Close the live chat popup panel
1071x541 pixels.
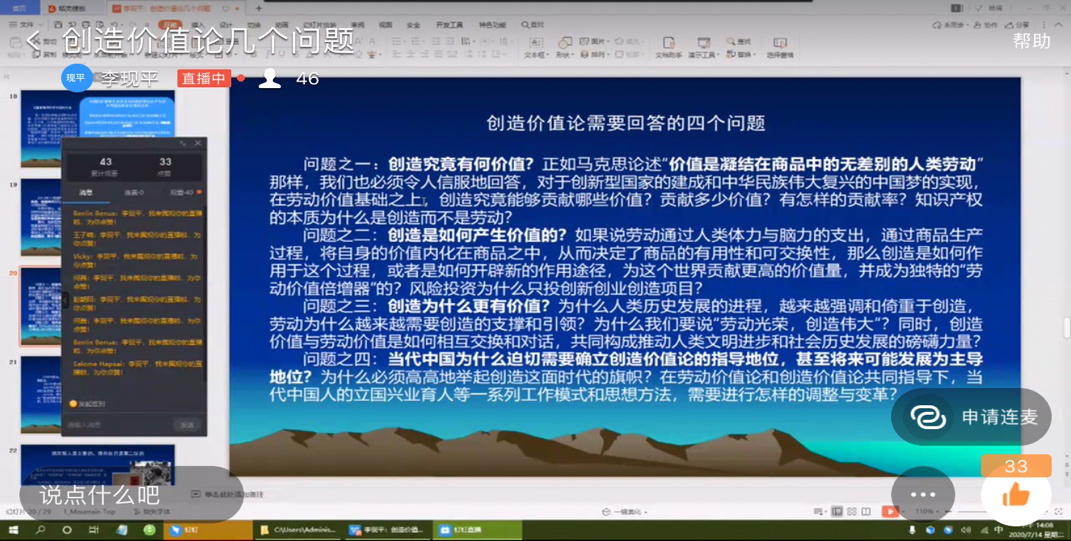198,144
